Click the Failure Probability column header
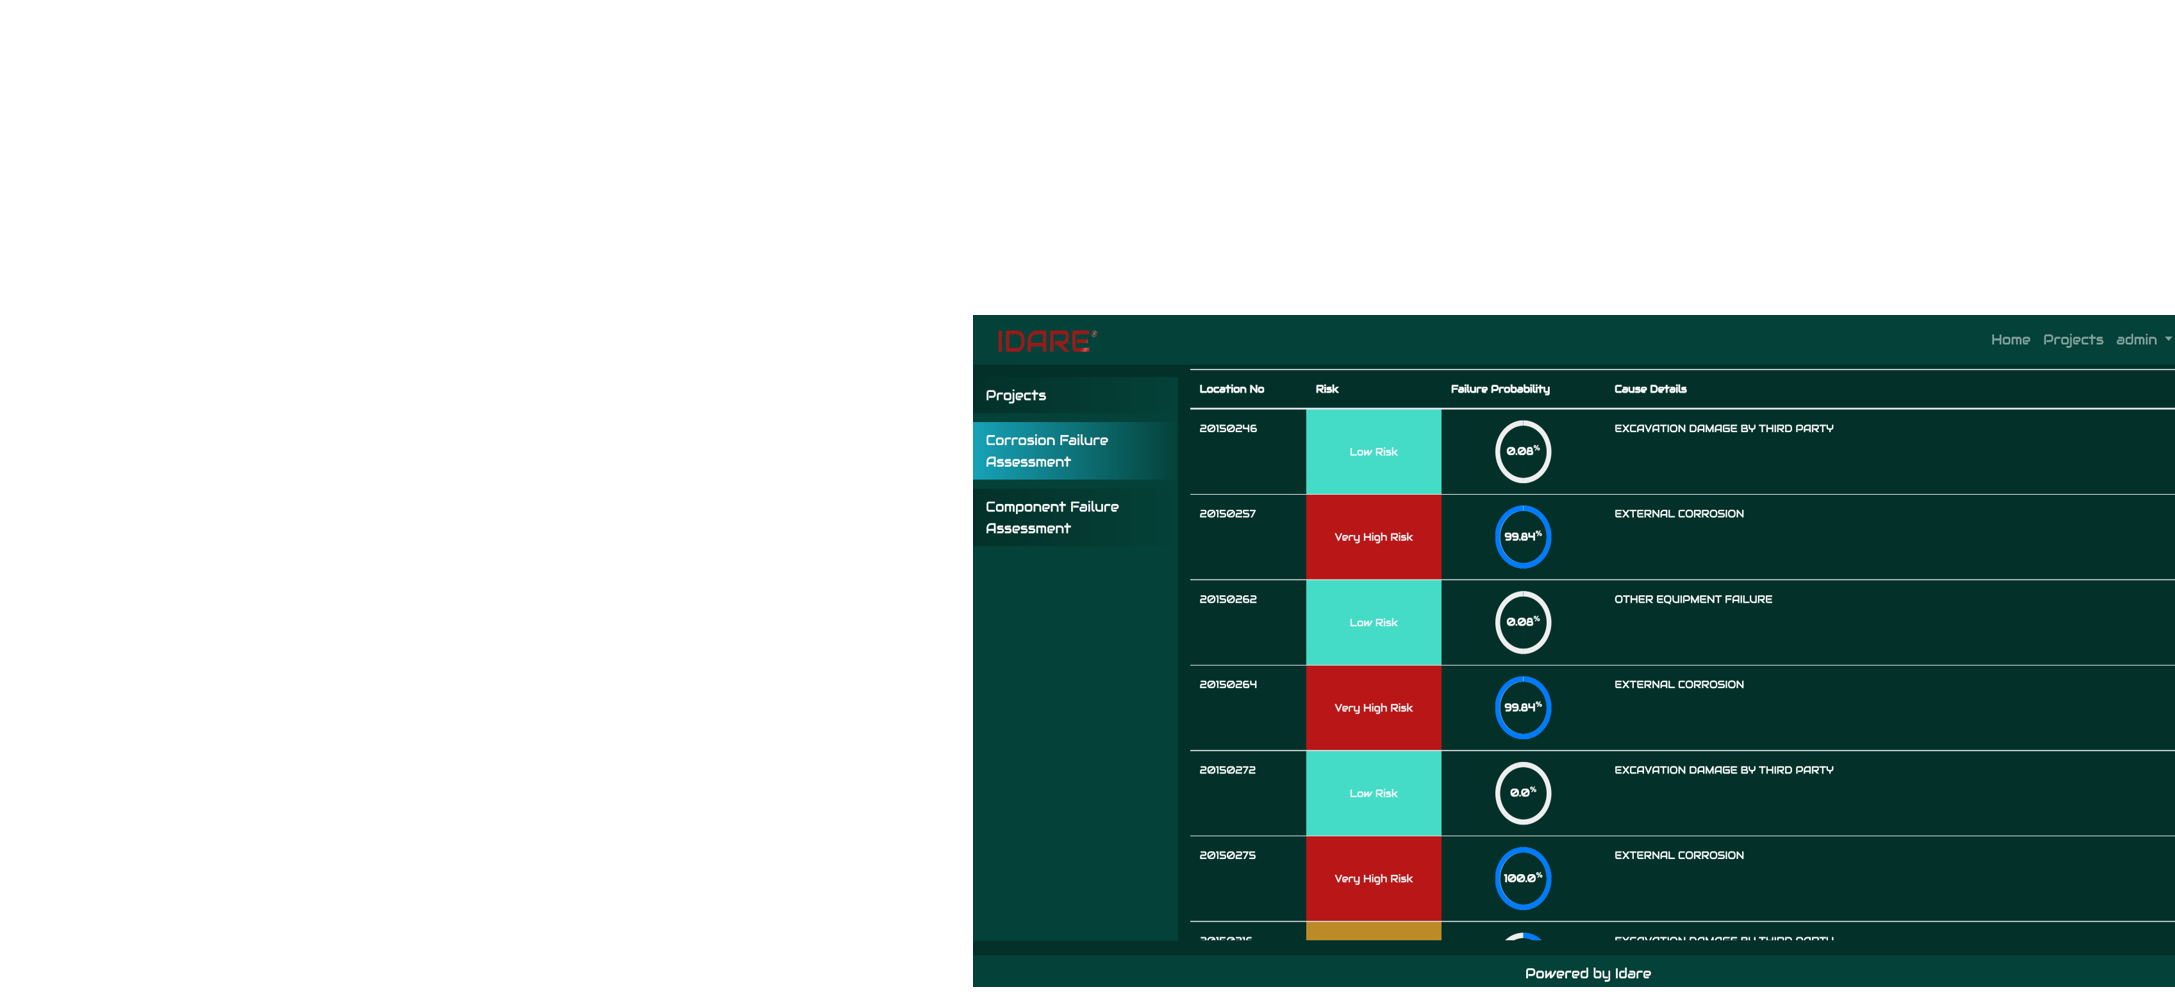This screenshot has height=994, width=2175. tap(1500, 389)
